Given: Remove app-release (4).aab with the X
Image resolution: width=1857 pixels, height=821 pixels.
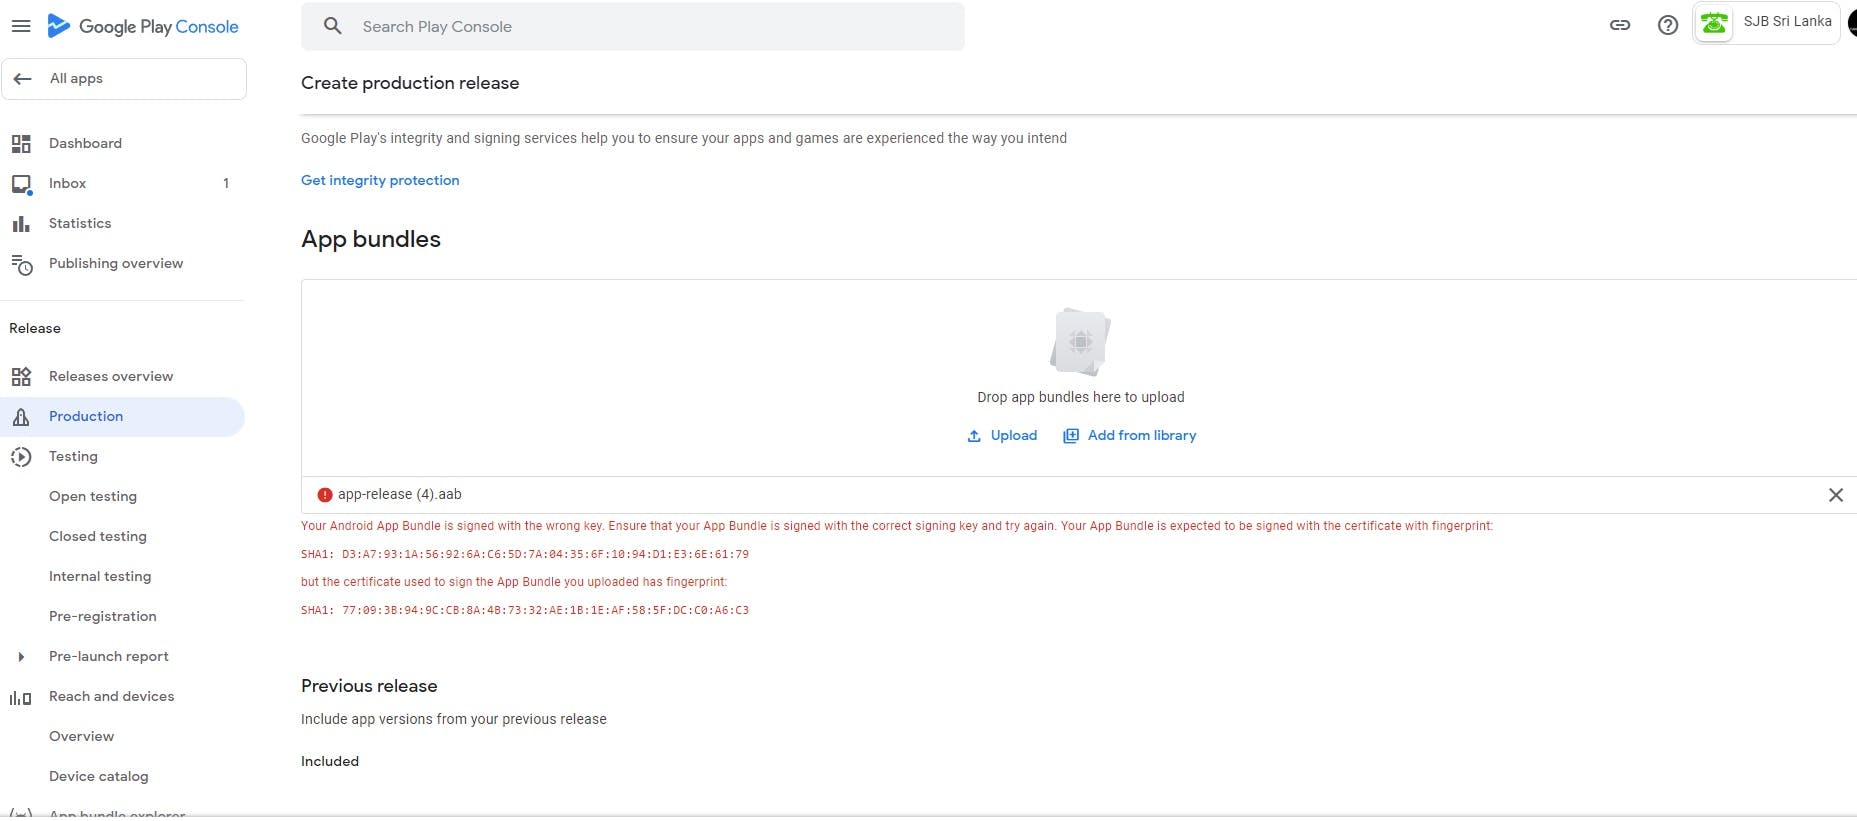Looking at the screenshot, I should click(x=1836, y=495).
